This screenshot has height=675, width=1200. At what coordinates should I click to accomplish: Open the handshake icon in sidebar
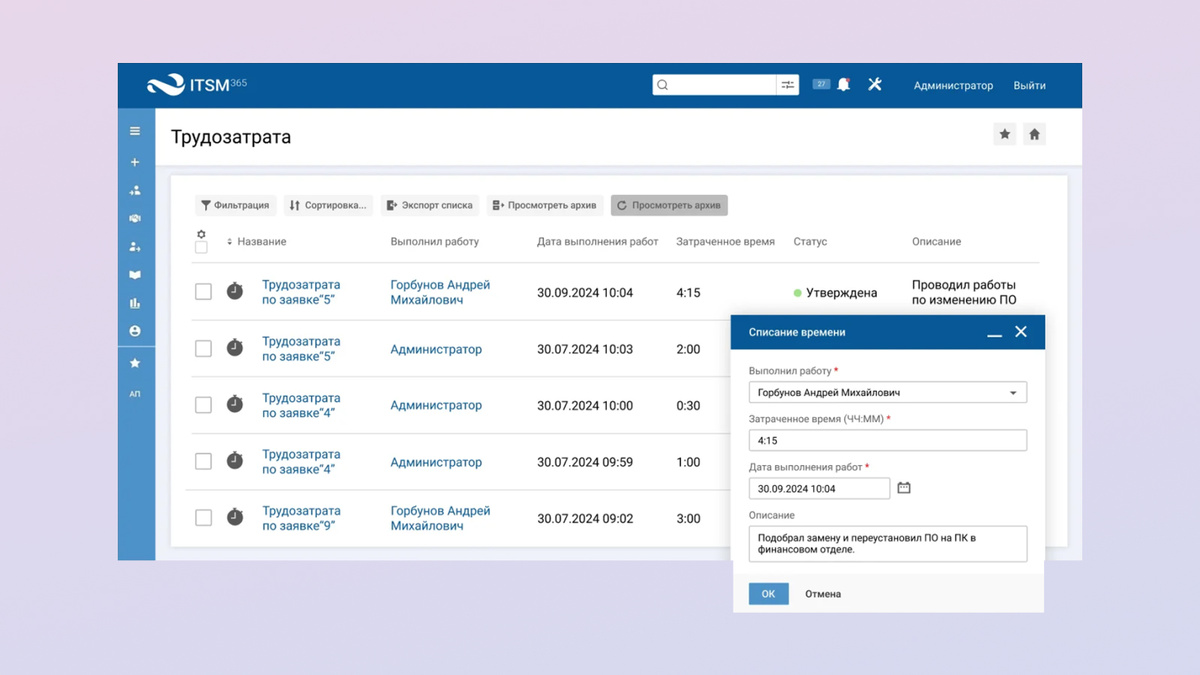coord(135,218)
